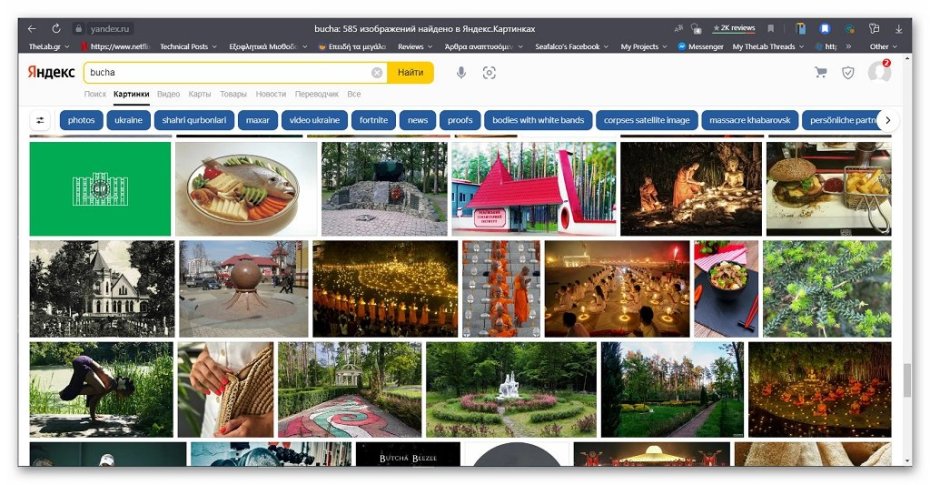The width and height of the screenshot is (930, 485).
Task: Expand My TheLab Threads bookmark folder
Action: pos(768,46)
